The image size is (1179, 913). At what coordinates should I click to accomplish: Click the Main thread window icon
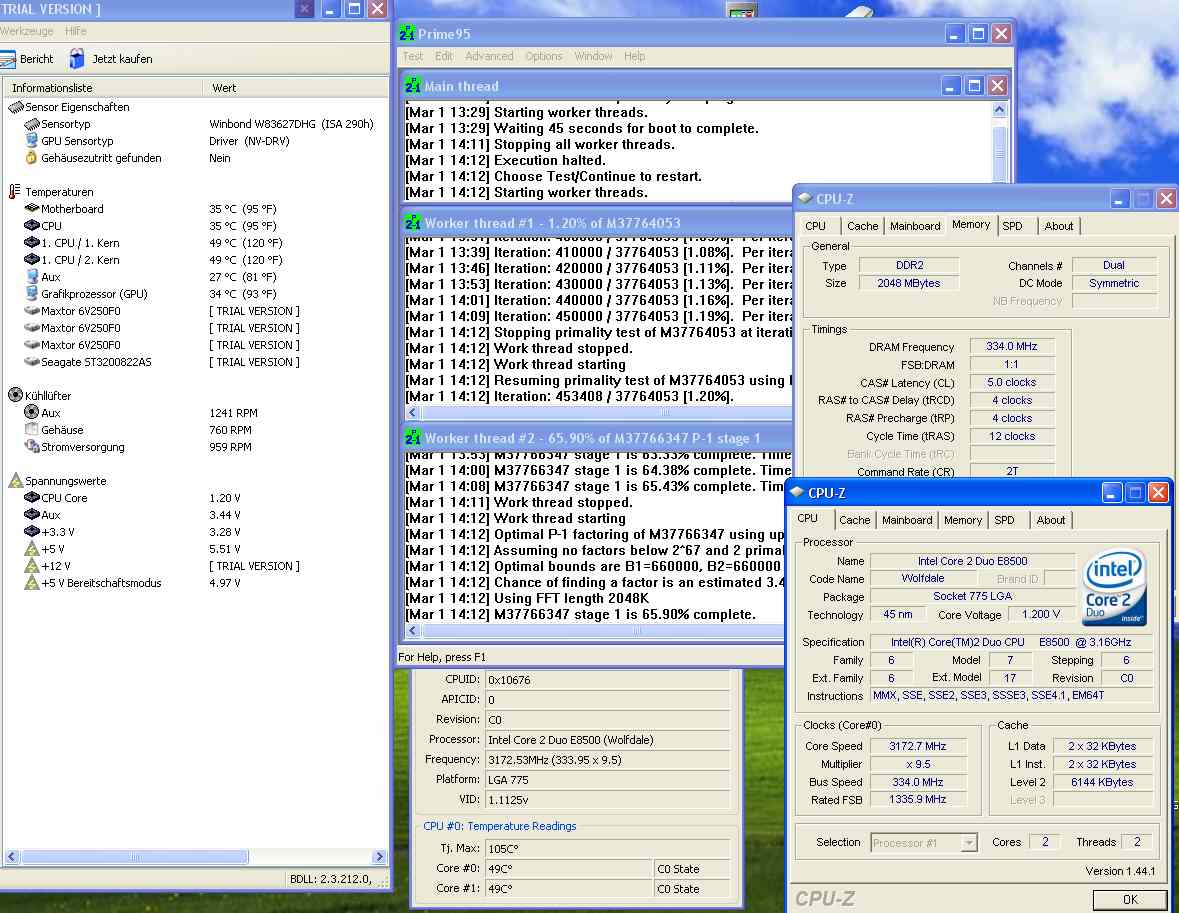click(x=413, y=86)
